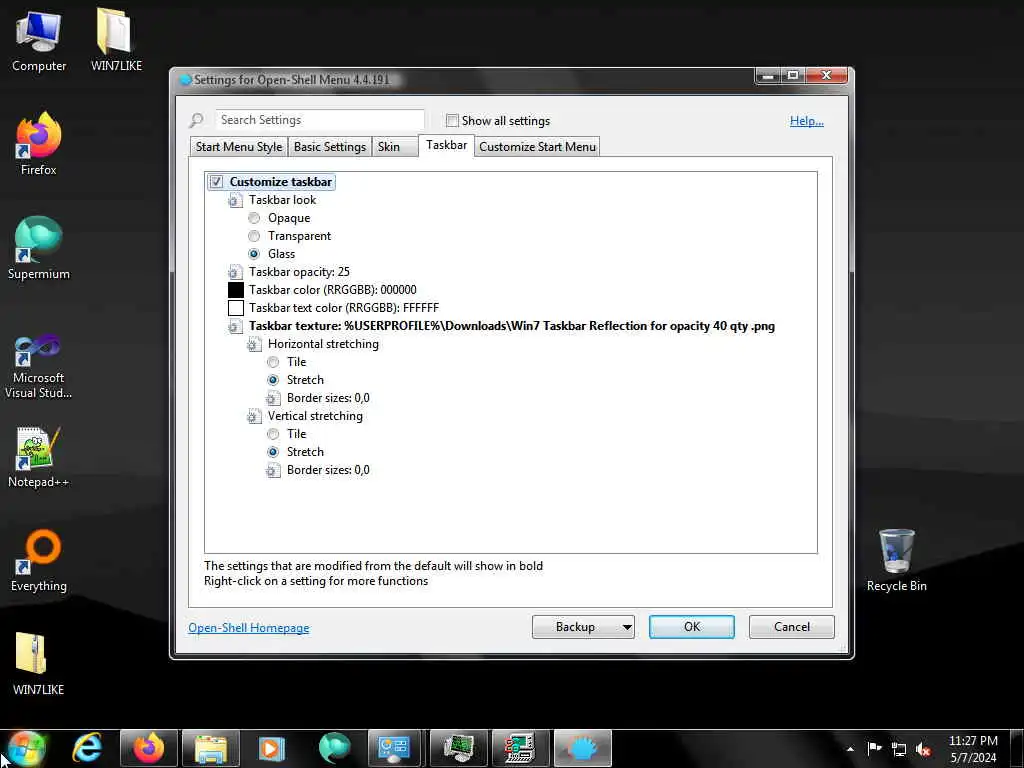Select the Supermium desktop shortcut
Viewport: 1024px width, 768px height.
pos(39,248)
